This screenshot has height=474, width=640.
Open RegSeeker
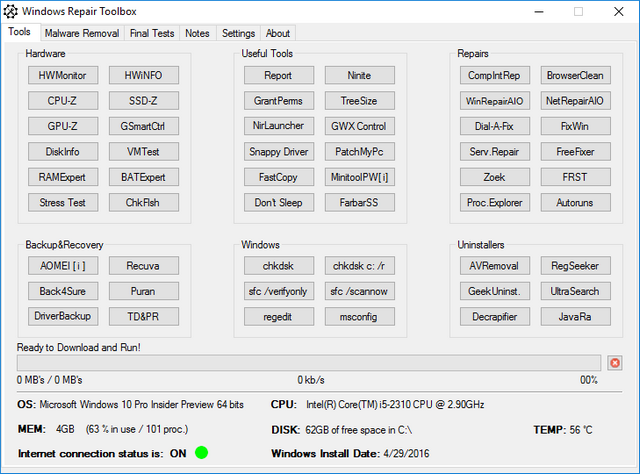pyautogui.click(x=576, y=266)
